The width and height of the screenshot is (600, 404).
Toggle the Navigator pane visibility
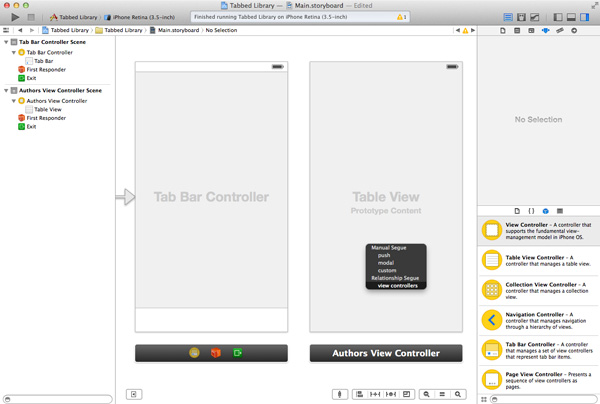(x=558, y=17)
